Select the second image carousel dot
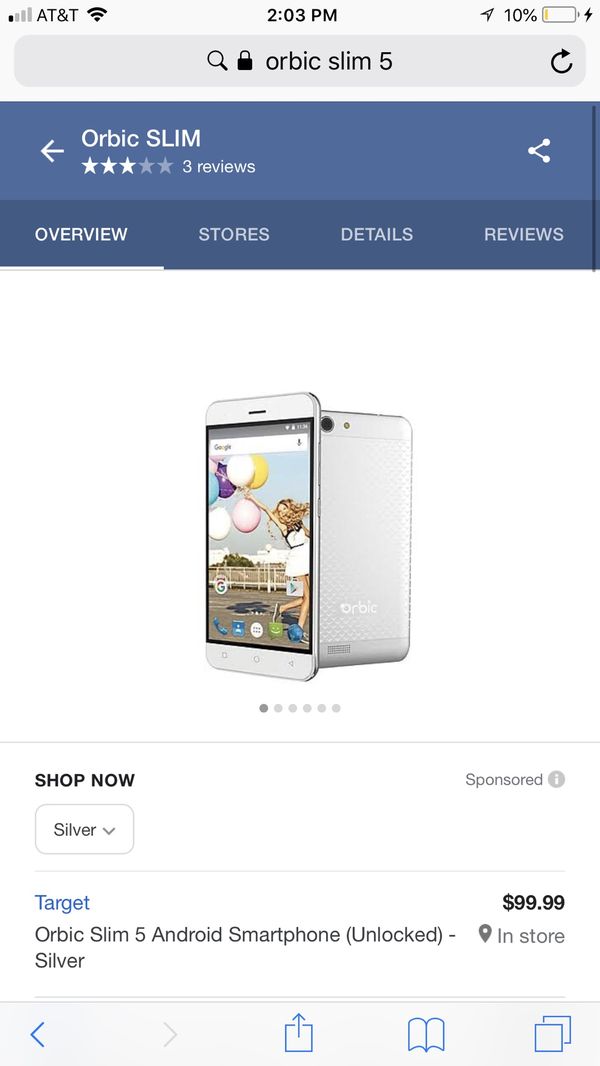The height and width of the screenshot is (1066, 600). pos(278,708)
